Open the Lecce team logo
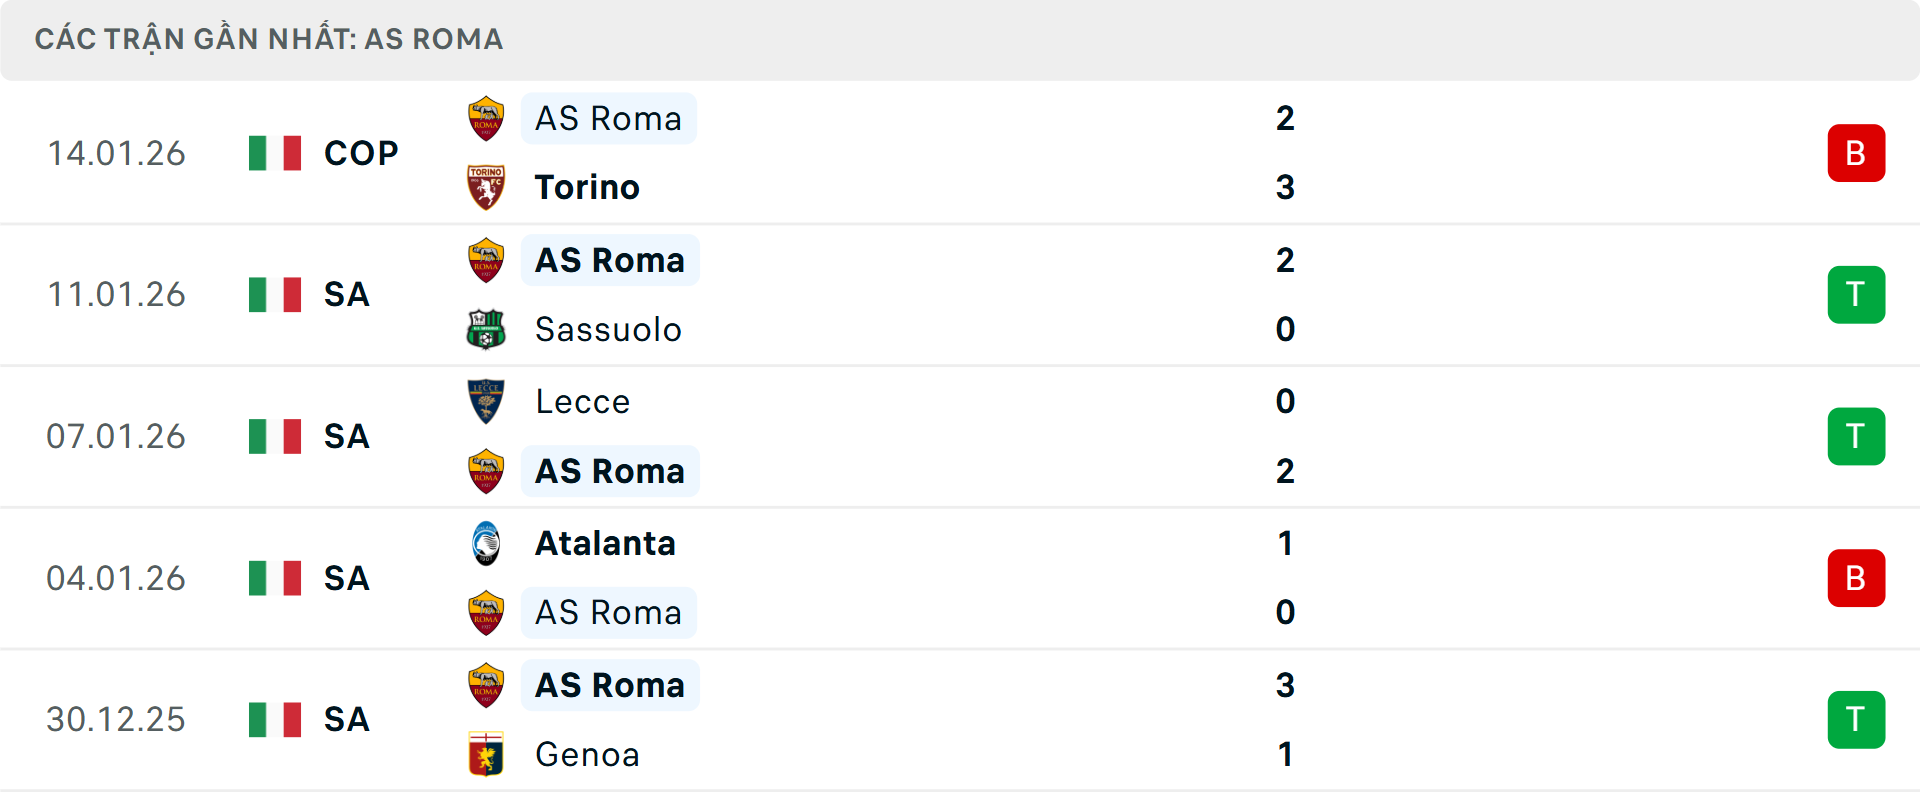This screenshot has width=1920, height=792. [486, 401]
